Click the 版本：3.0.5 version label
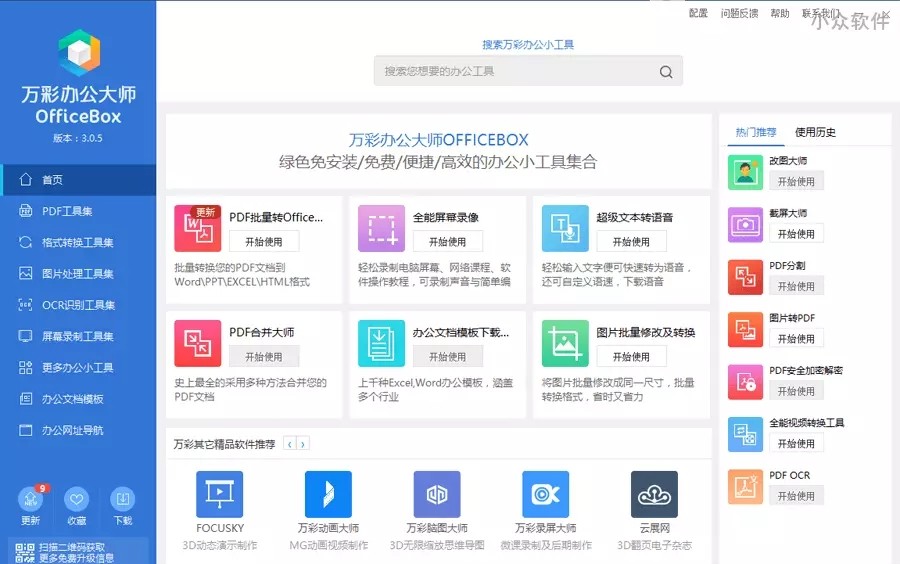 pos(78,138)
